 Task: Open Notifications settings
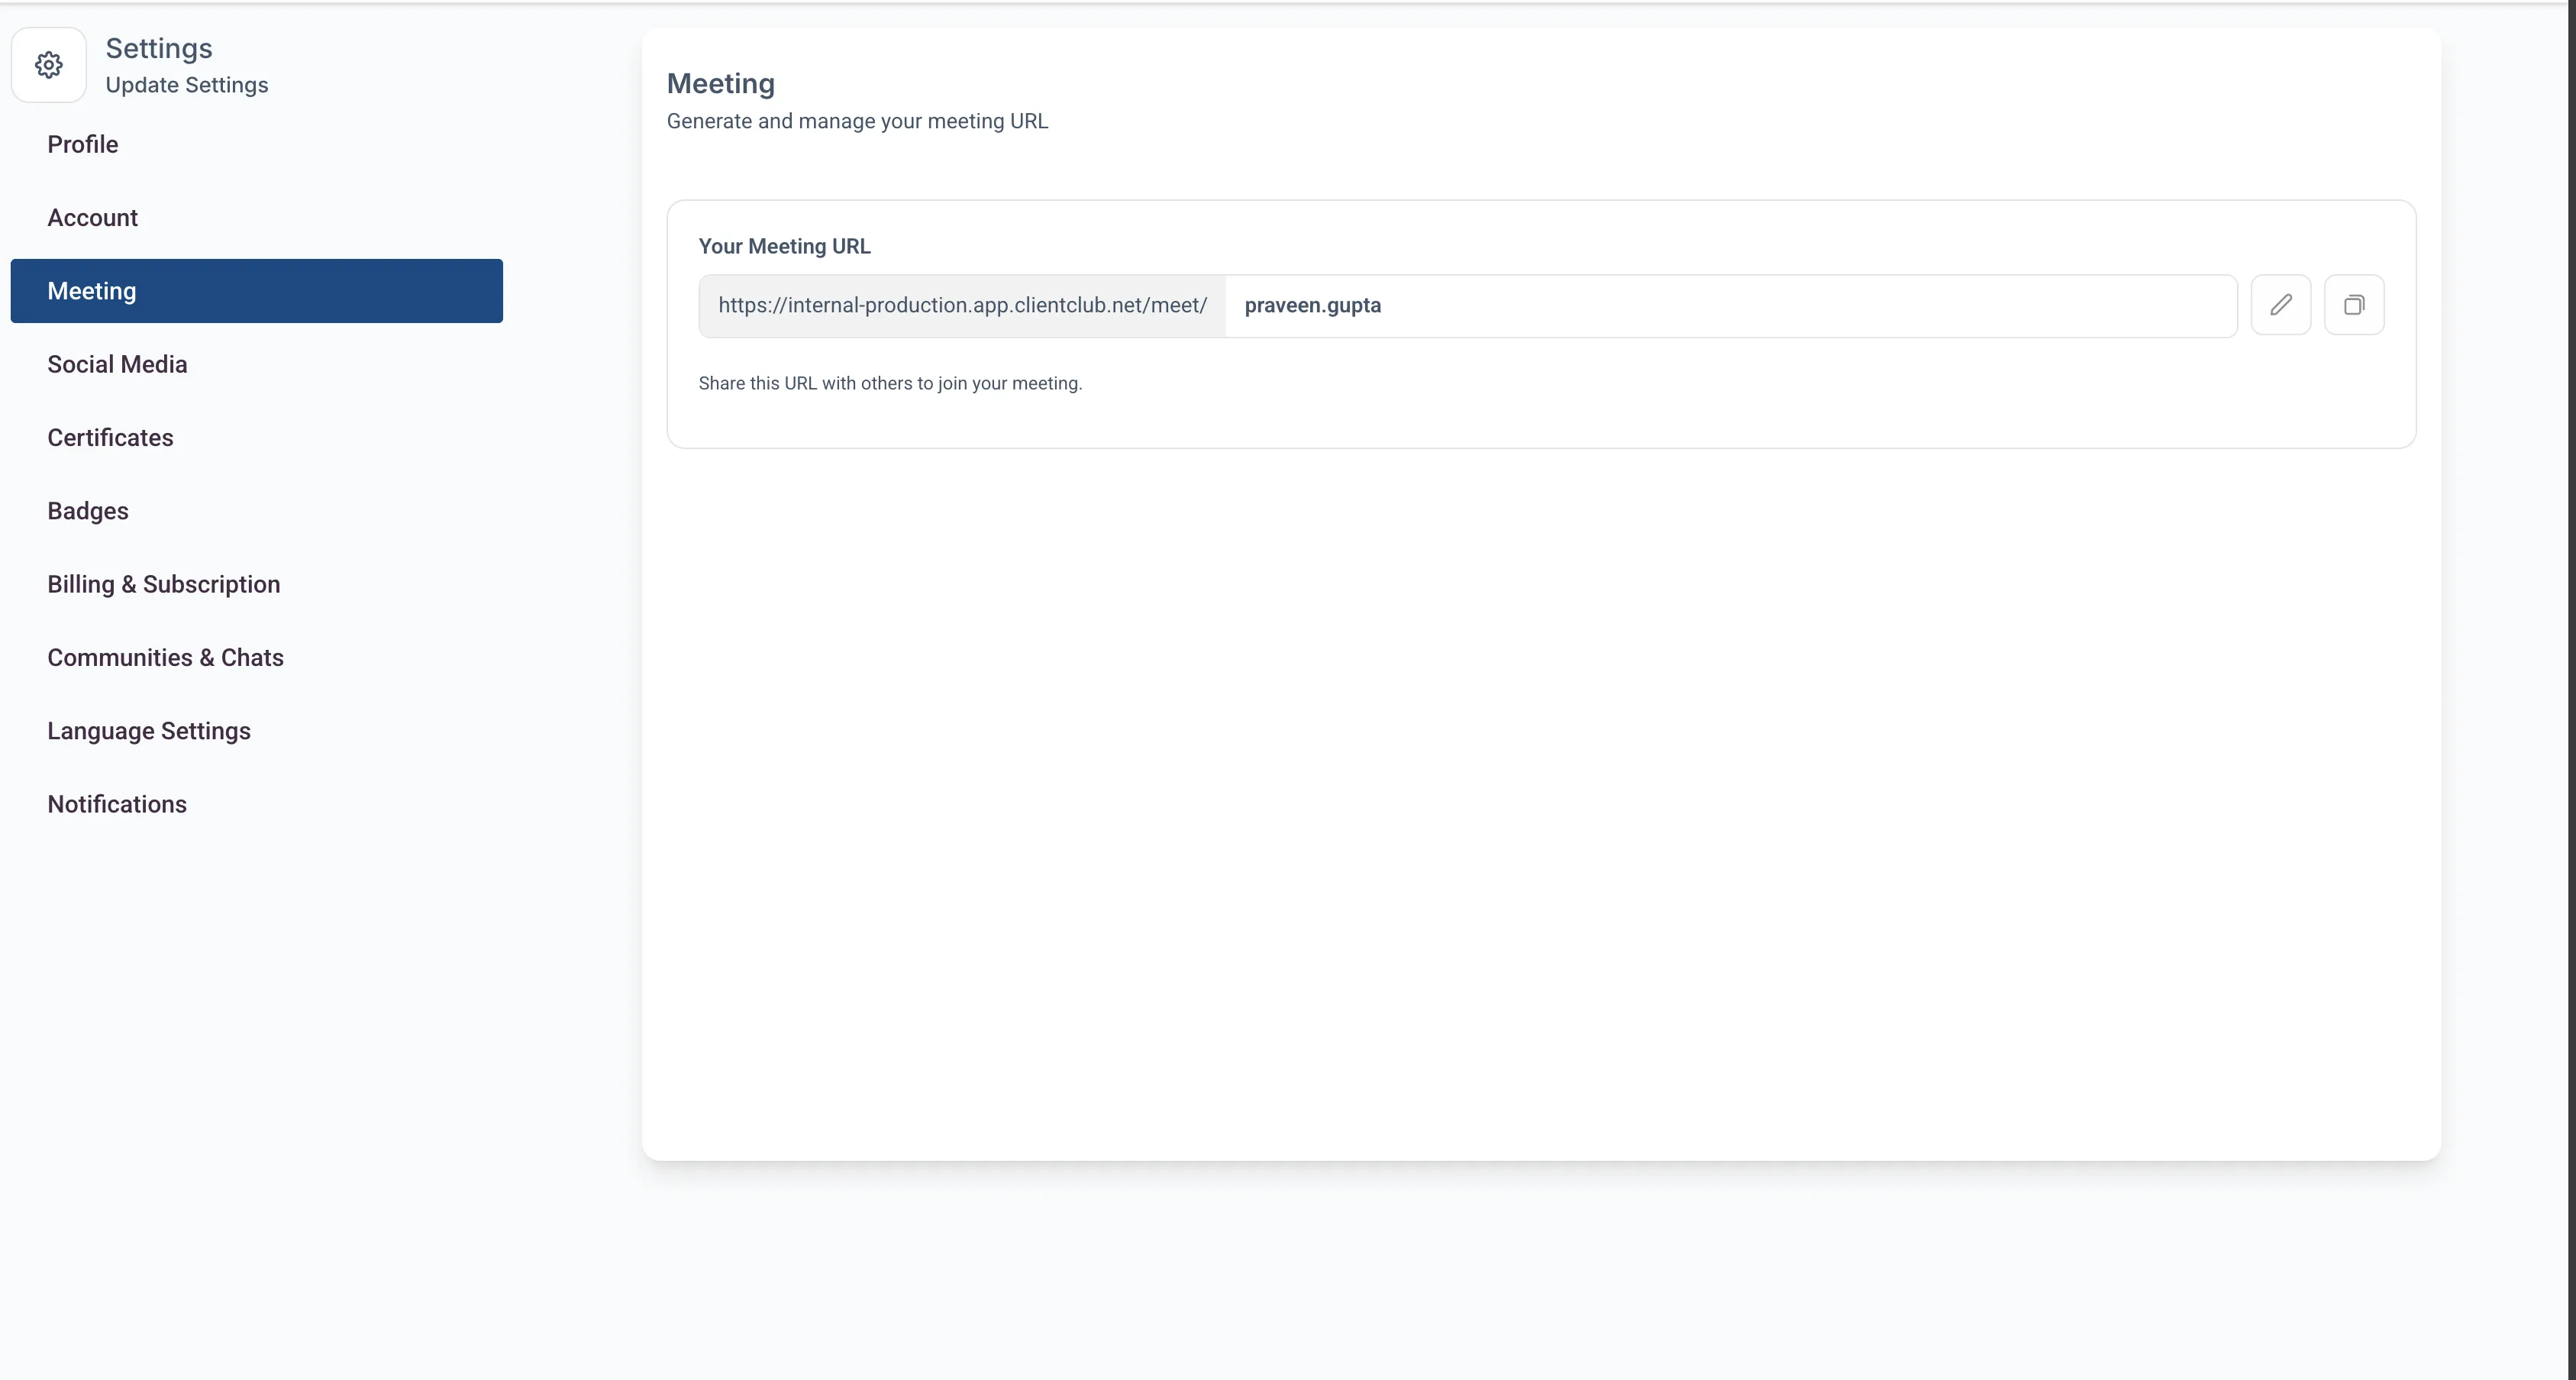pos(117,804)
